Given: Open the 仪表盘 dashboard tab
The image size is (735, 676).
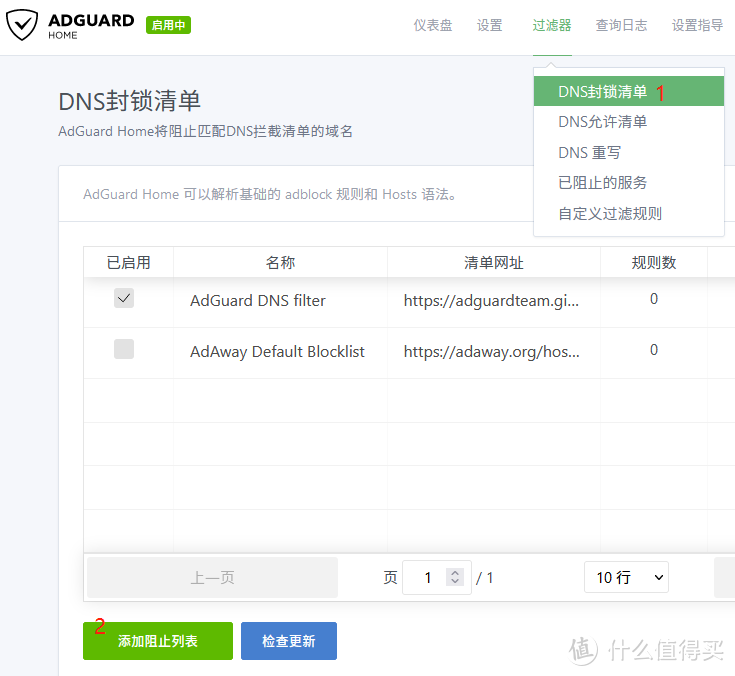Looking at the screenshot, I should click(433, 25).
